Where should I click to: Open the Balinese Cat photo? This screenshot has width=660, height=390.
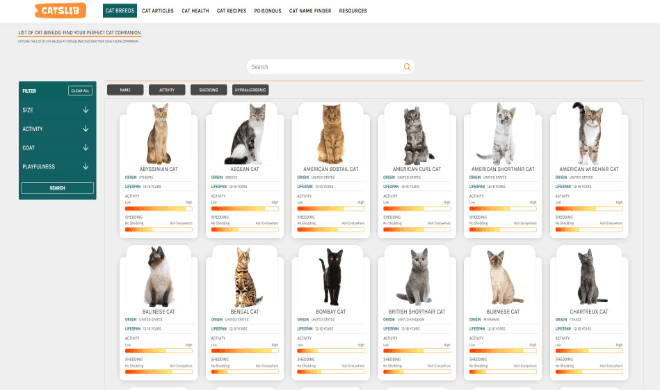coord(159,276)
